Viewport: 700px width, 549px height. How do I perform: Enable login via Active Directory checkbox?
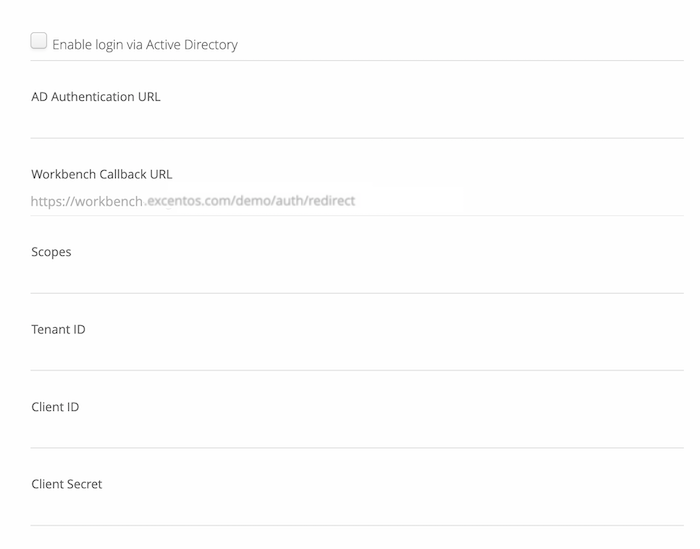(x=39, y=41)
